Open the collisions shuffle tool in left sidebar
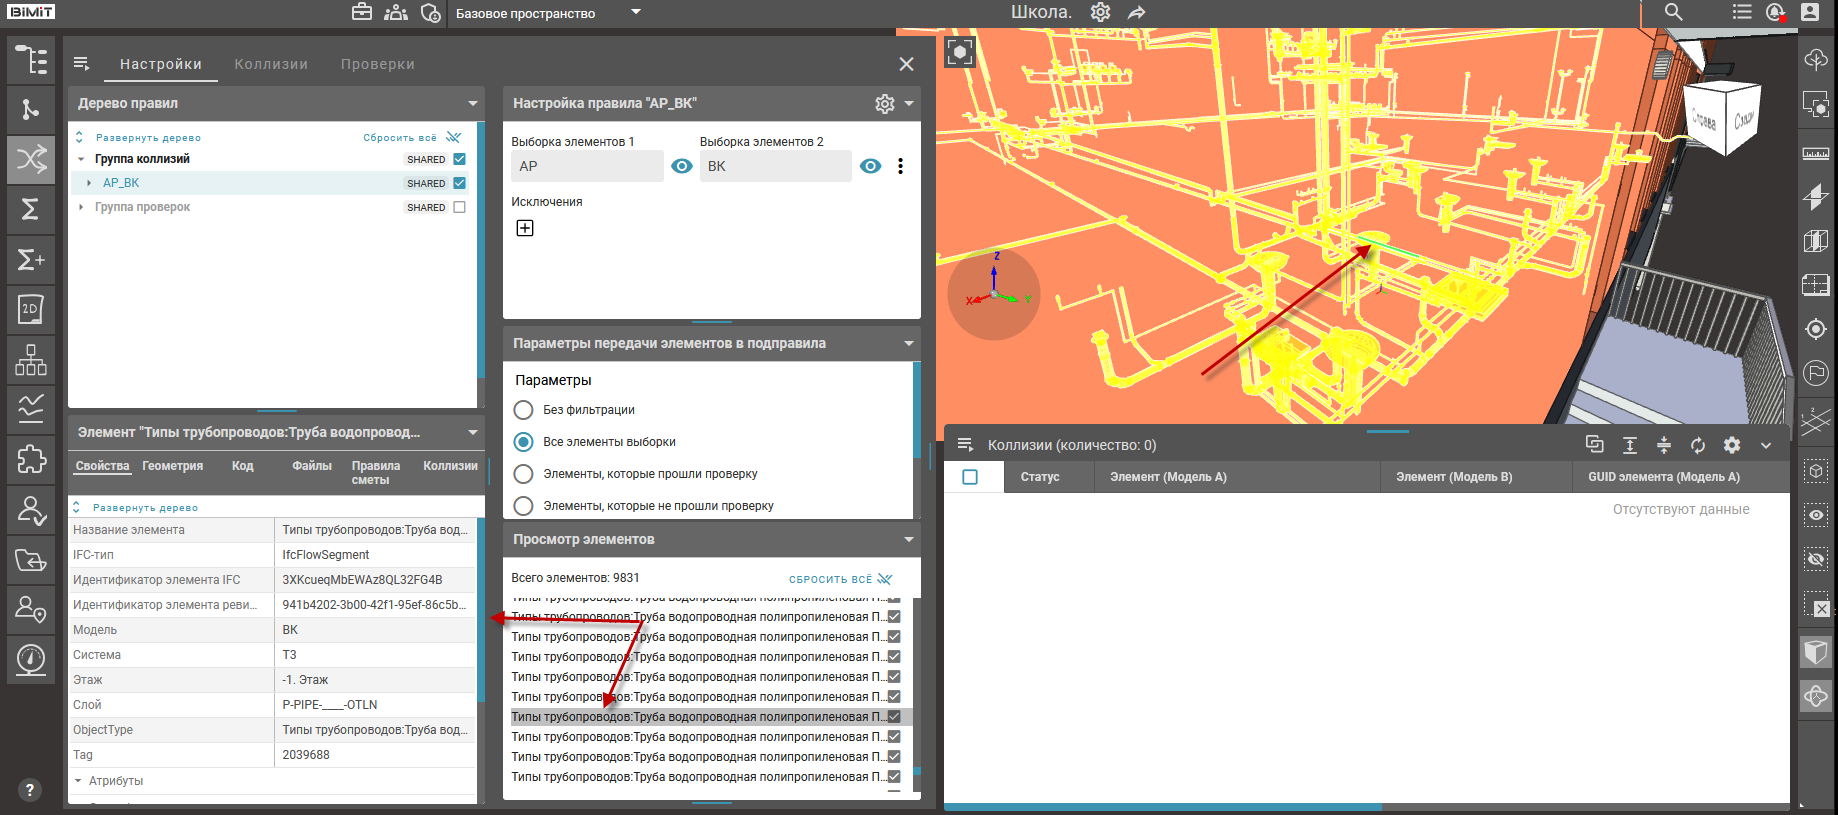1838x815 pixels. 31,160
